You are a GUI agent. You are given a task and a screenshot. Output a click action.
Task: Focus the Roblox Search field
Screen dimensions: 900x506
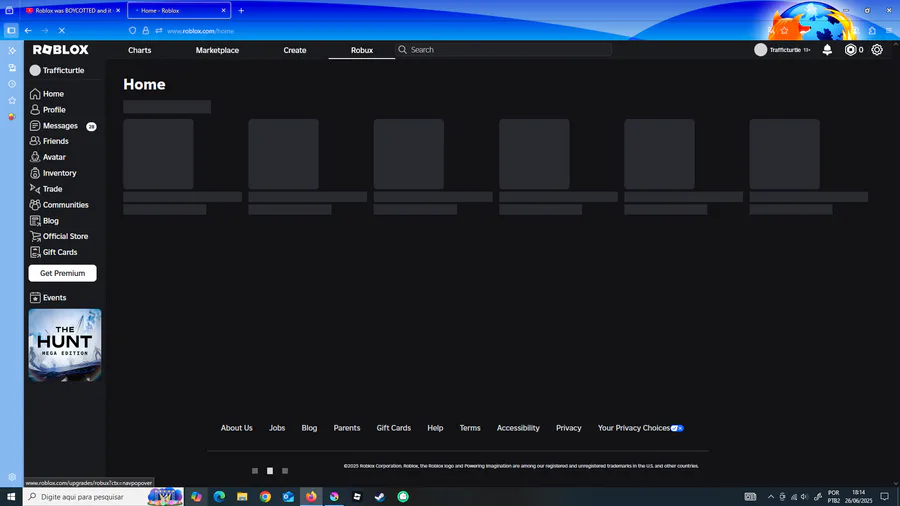(504, 50)
